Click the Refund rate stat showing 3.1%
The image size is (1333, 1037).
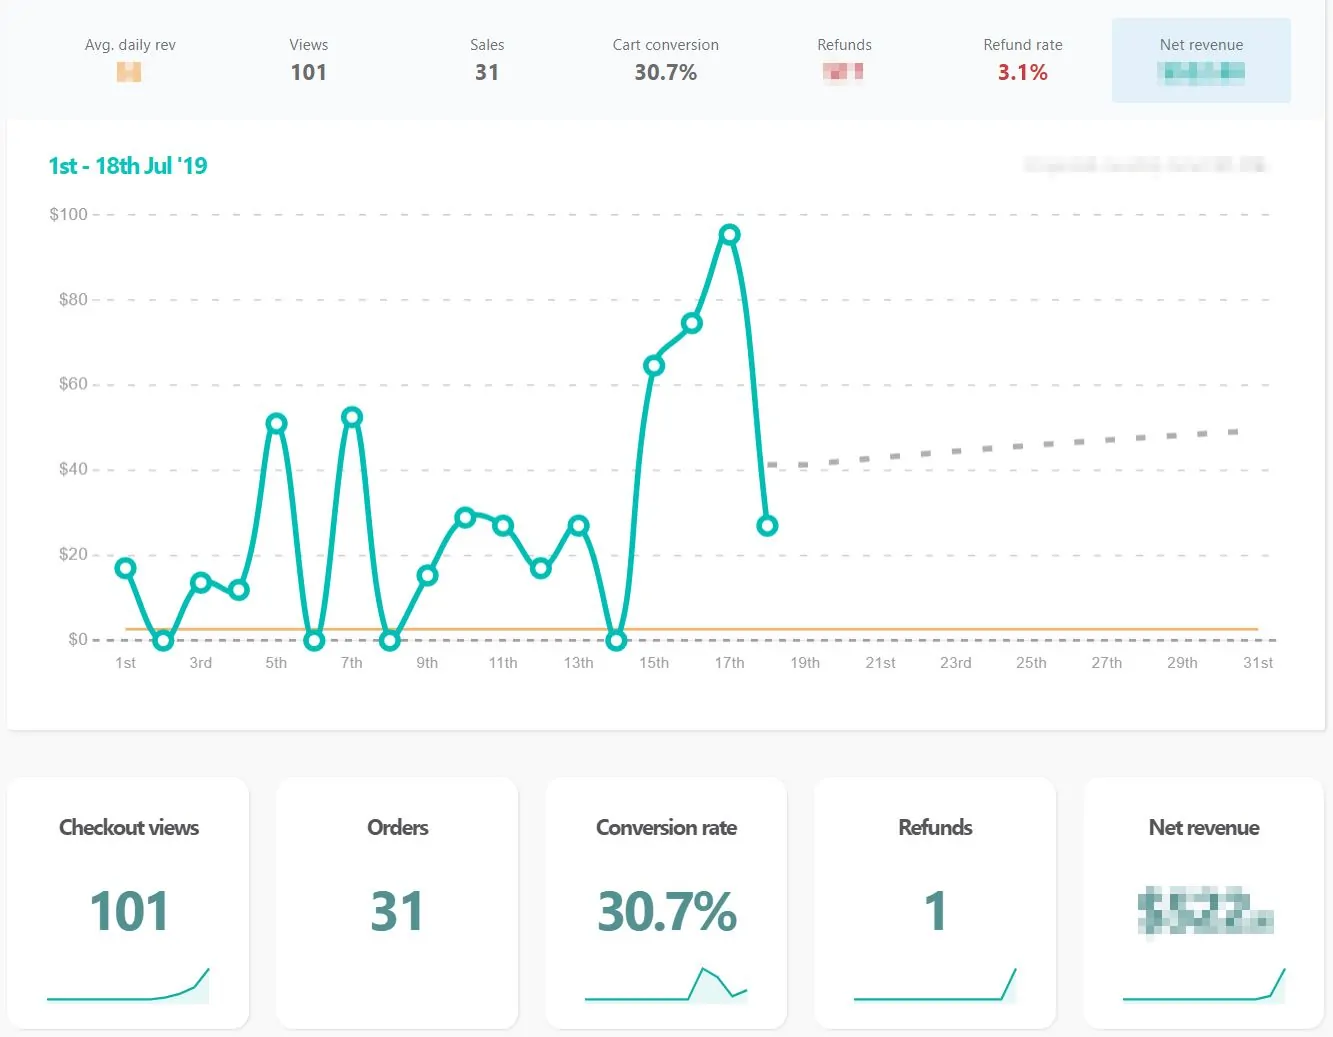point(1022,58)
